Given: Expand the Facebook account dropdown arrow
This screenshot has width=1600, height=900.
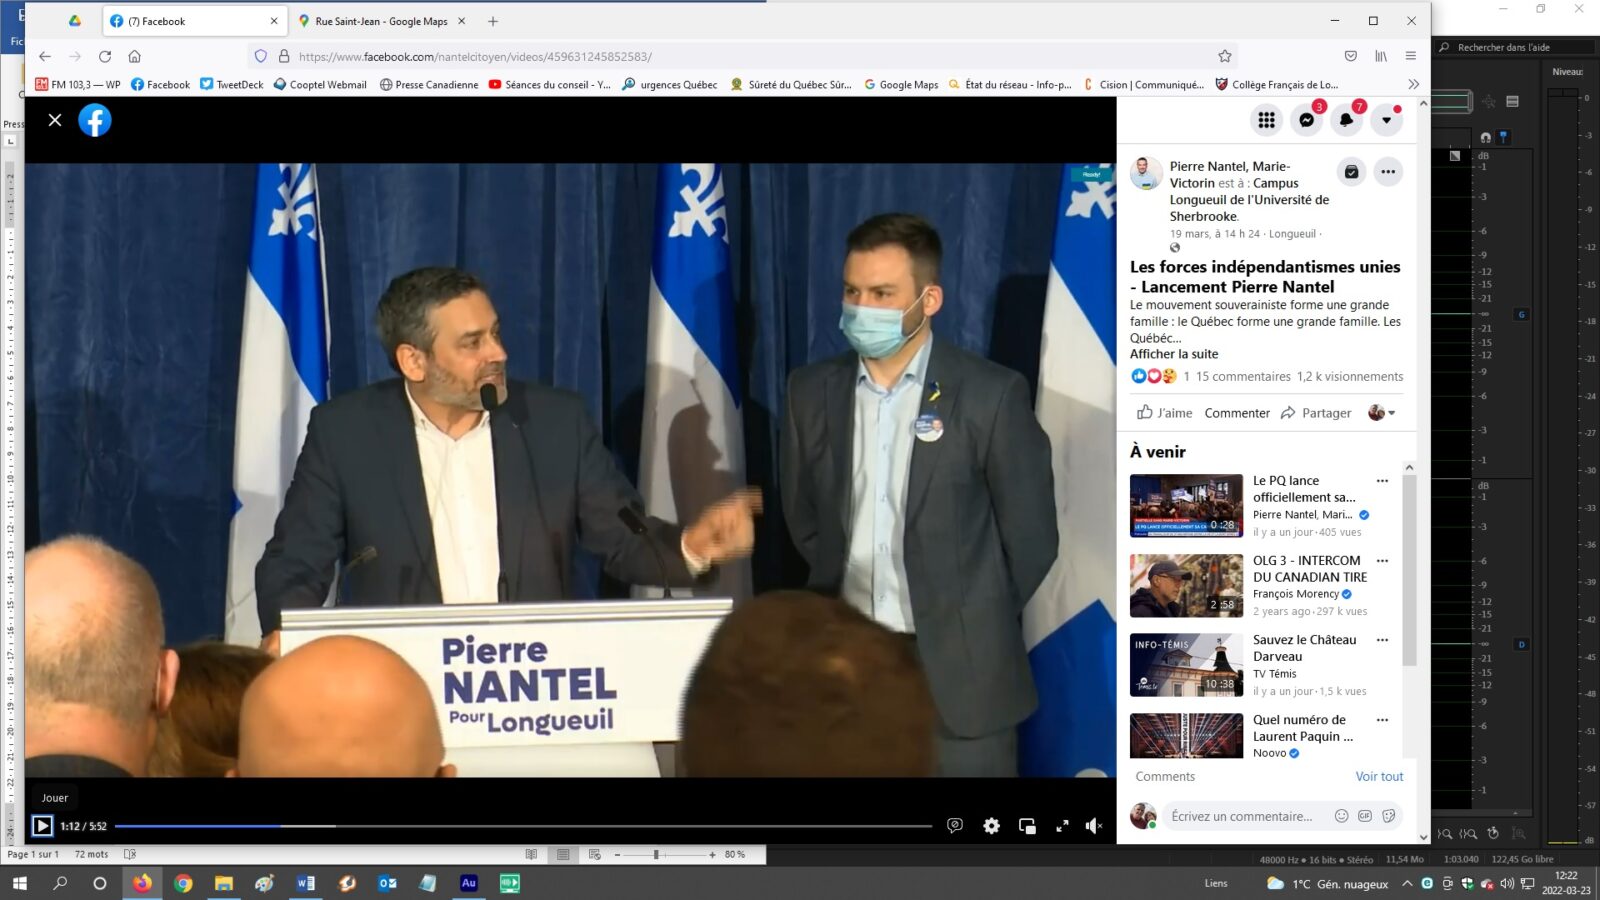Looking at the screenshot, I should [1386, 120].
